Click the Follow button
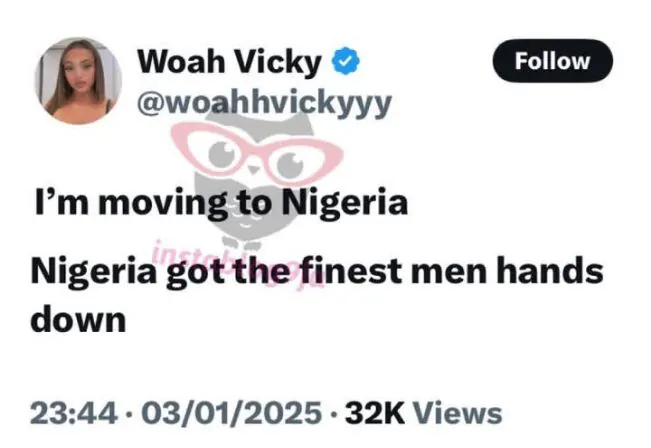 [552, 61]
